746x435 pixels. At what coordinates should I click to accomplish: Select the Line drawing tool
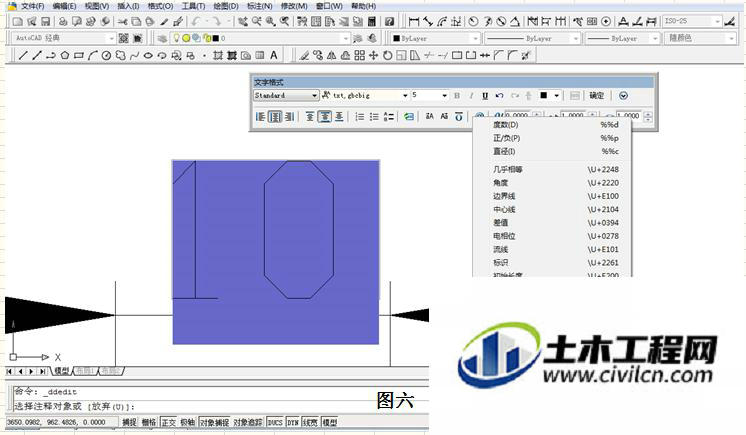point(22,56)
